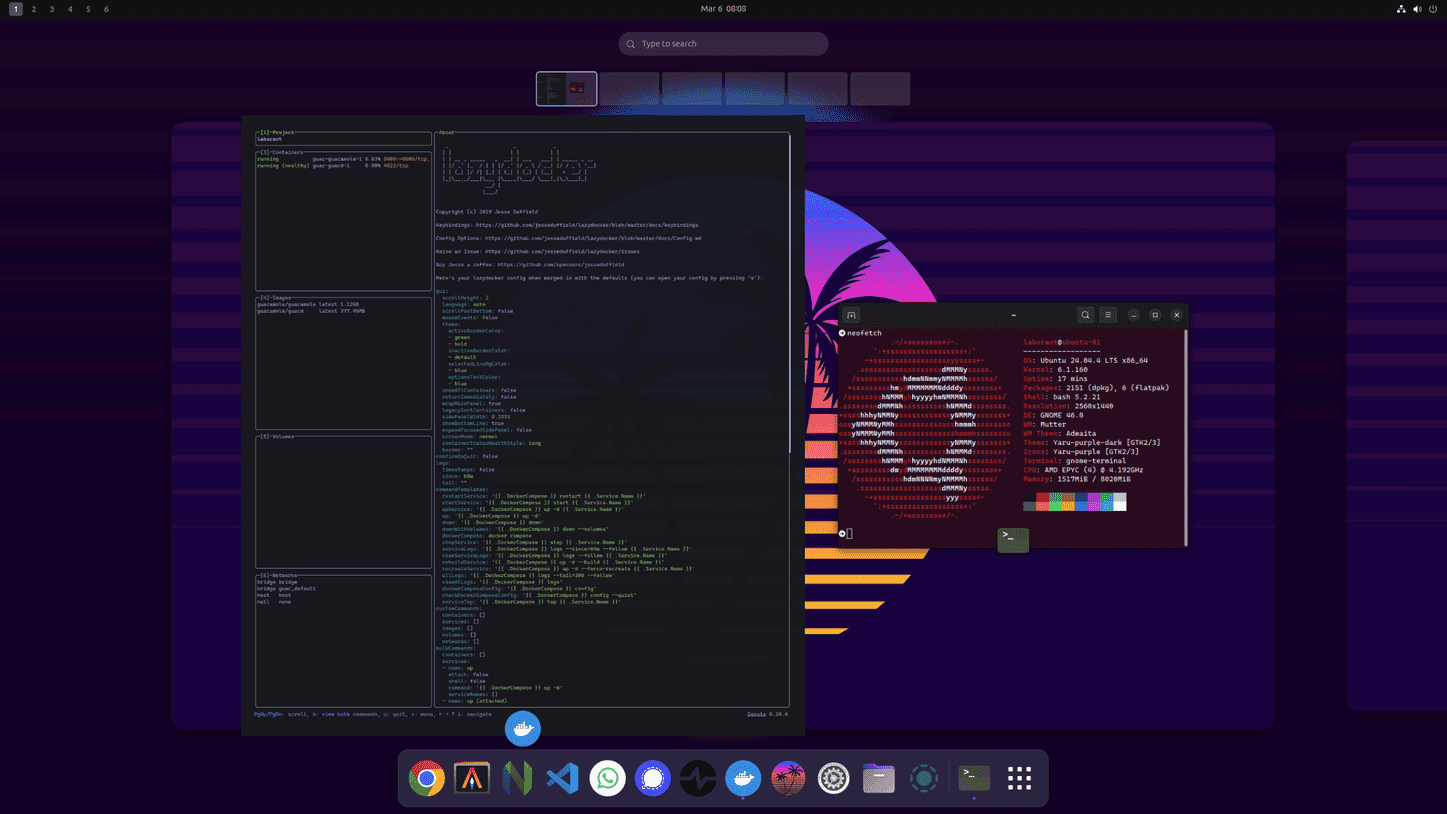Open the palm tree sunset app icon
1447x814 pixels.
pyautogui.click(x=788, y=778)
